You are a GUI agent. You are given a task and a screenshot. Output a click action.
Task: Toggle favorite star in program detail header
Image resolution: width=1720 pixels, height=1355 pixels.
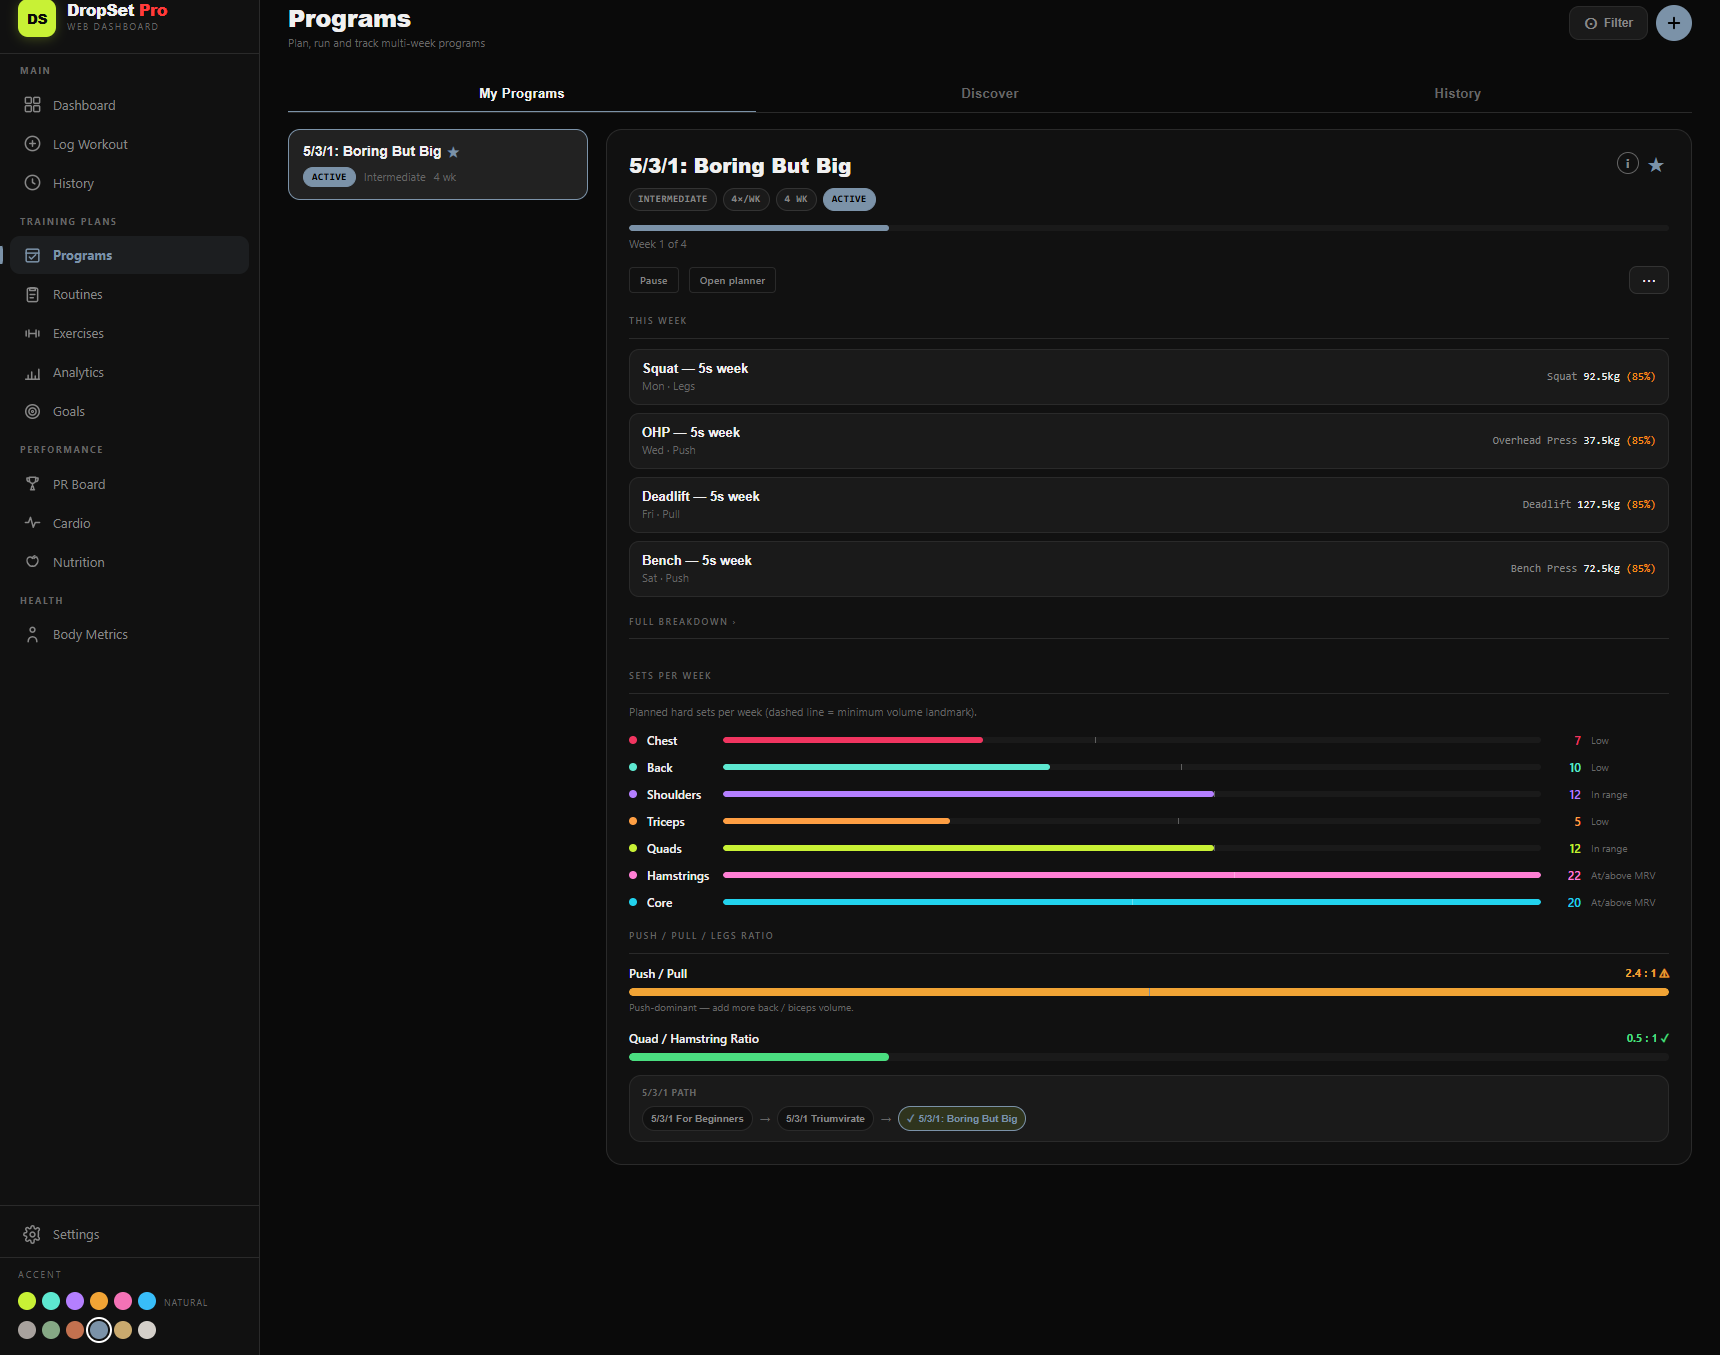click(x=1656, y=165)
